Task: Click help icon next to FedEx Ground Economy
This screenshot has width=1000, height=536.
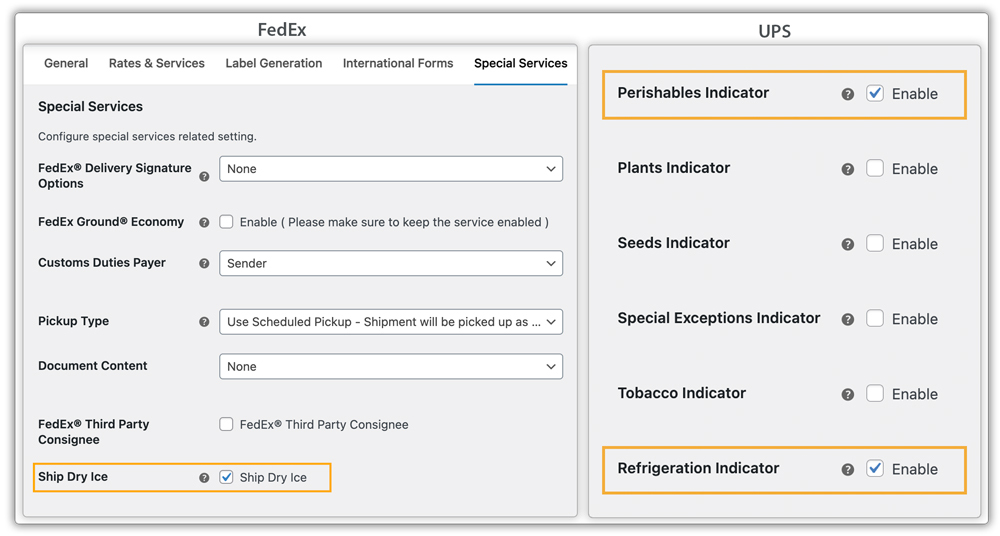Action: 204,223
